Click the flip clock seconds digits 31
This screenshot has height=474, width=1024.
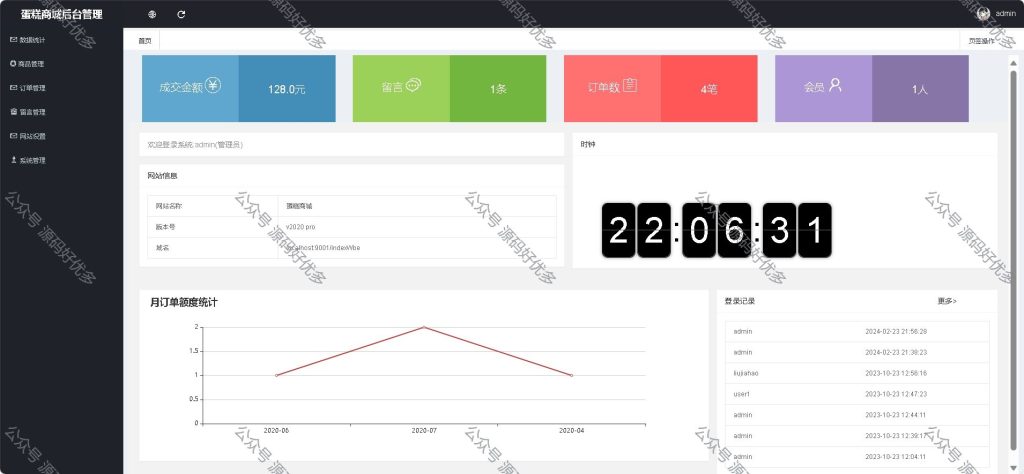click(x=797, y=230)
